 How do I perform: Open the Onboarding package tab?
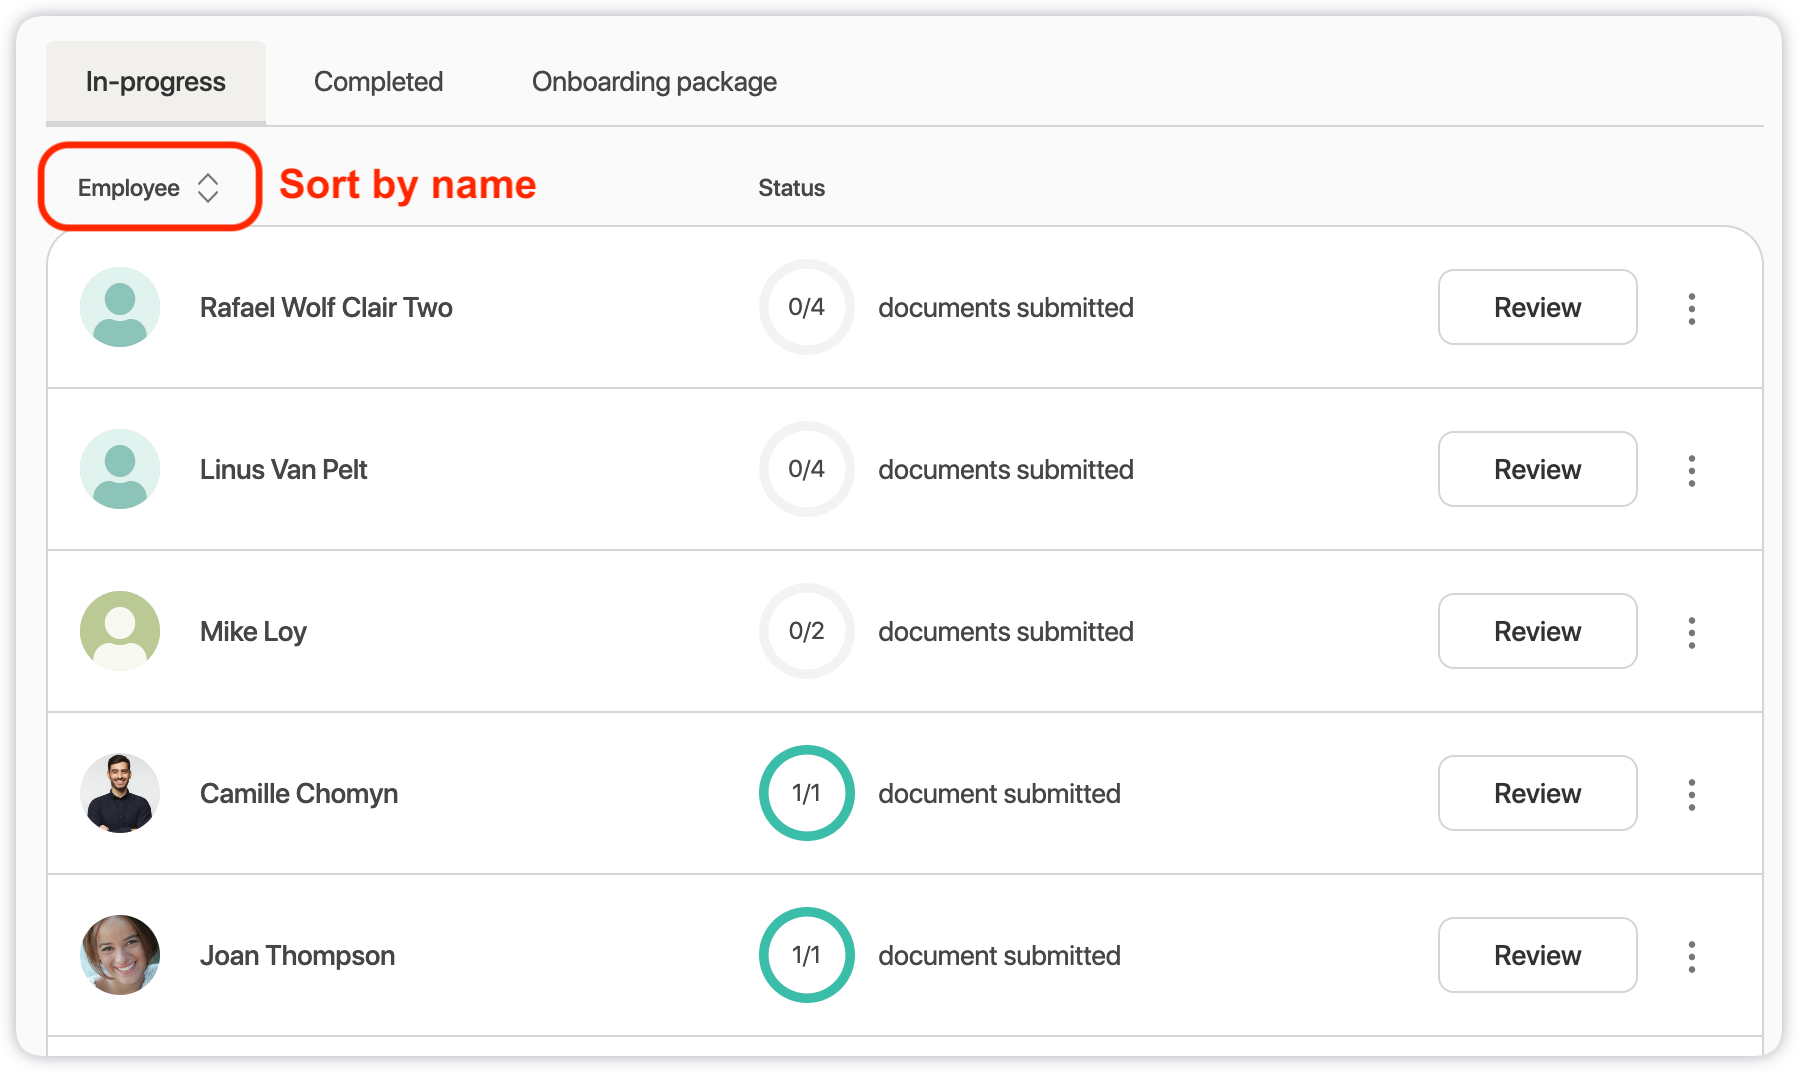click(x=654, y=82)
